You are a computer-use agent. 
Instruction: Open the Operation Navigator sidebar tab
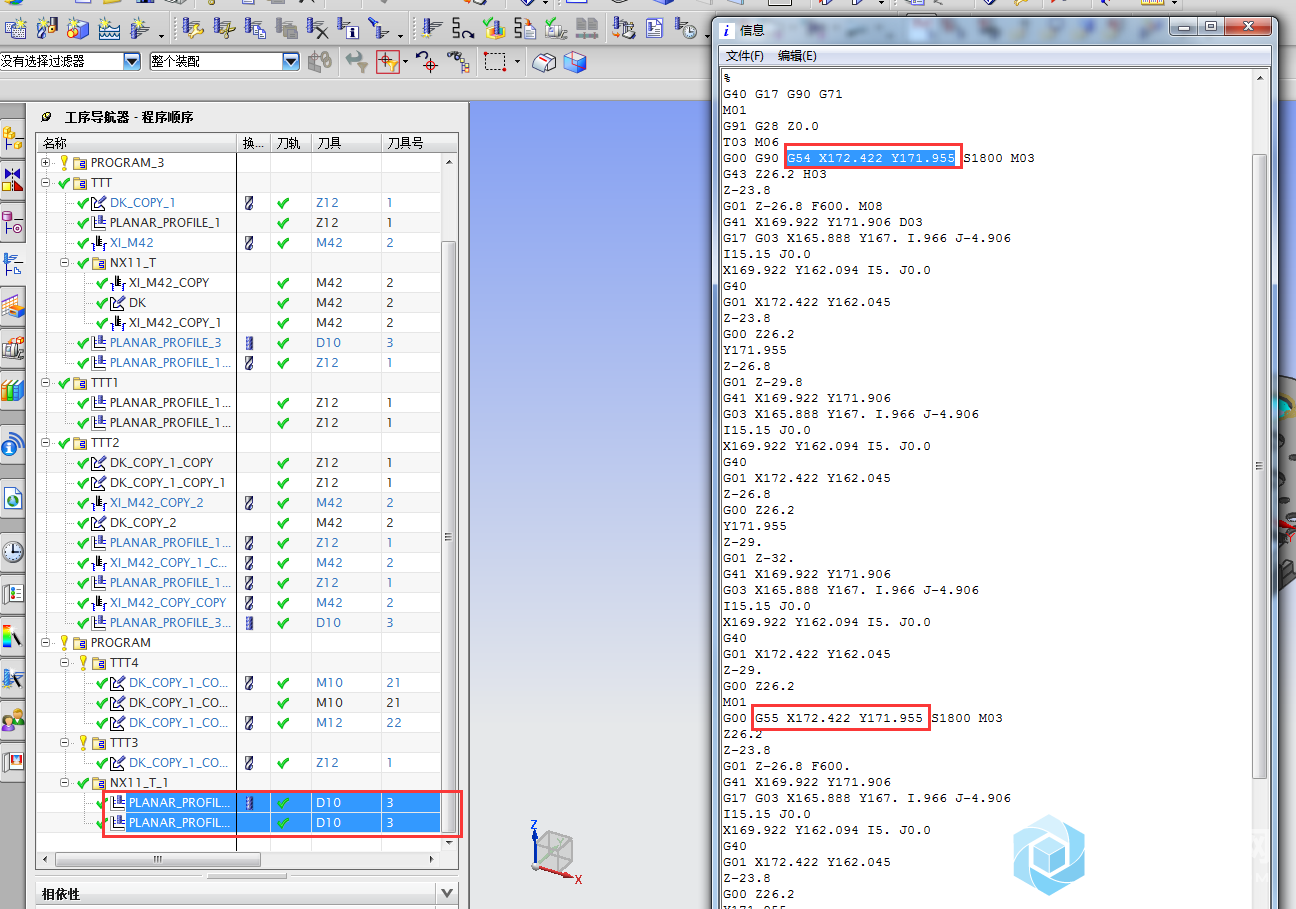tap(13, 265)
